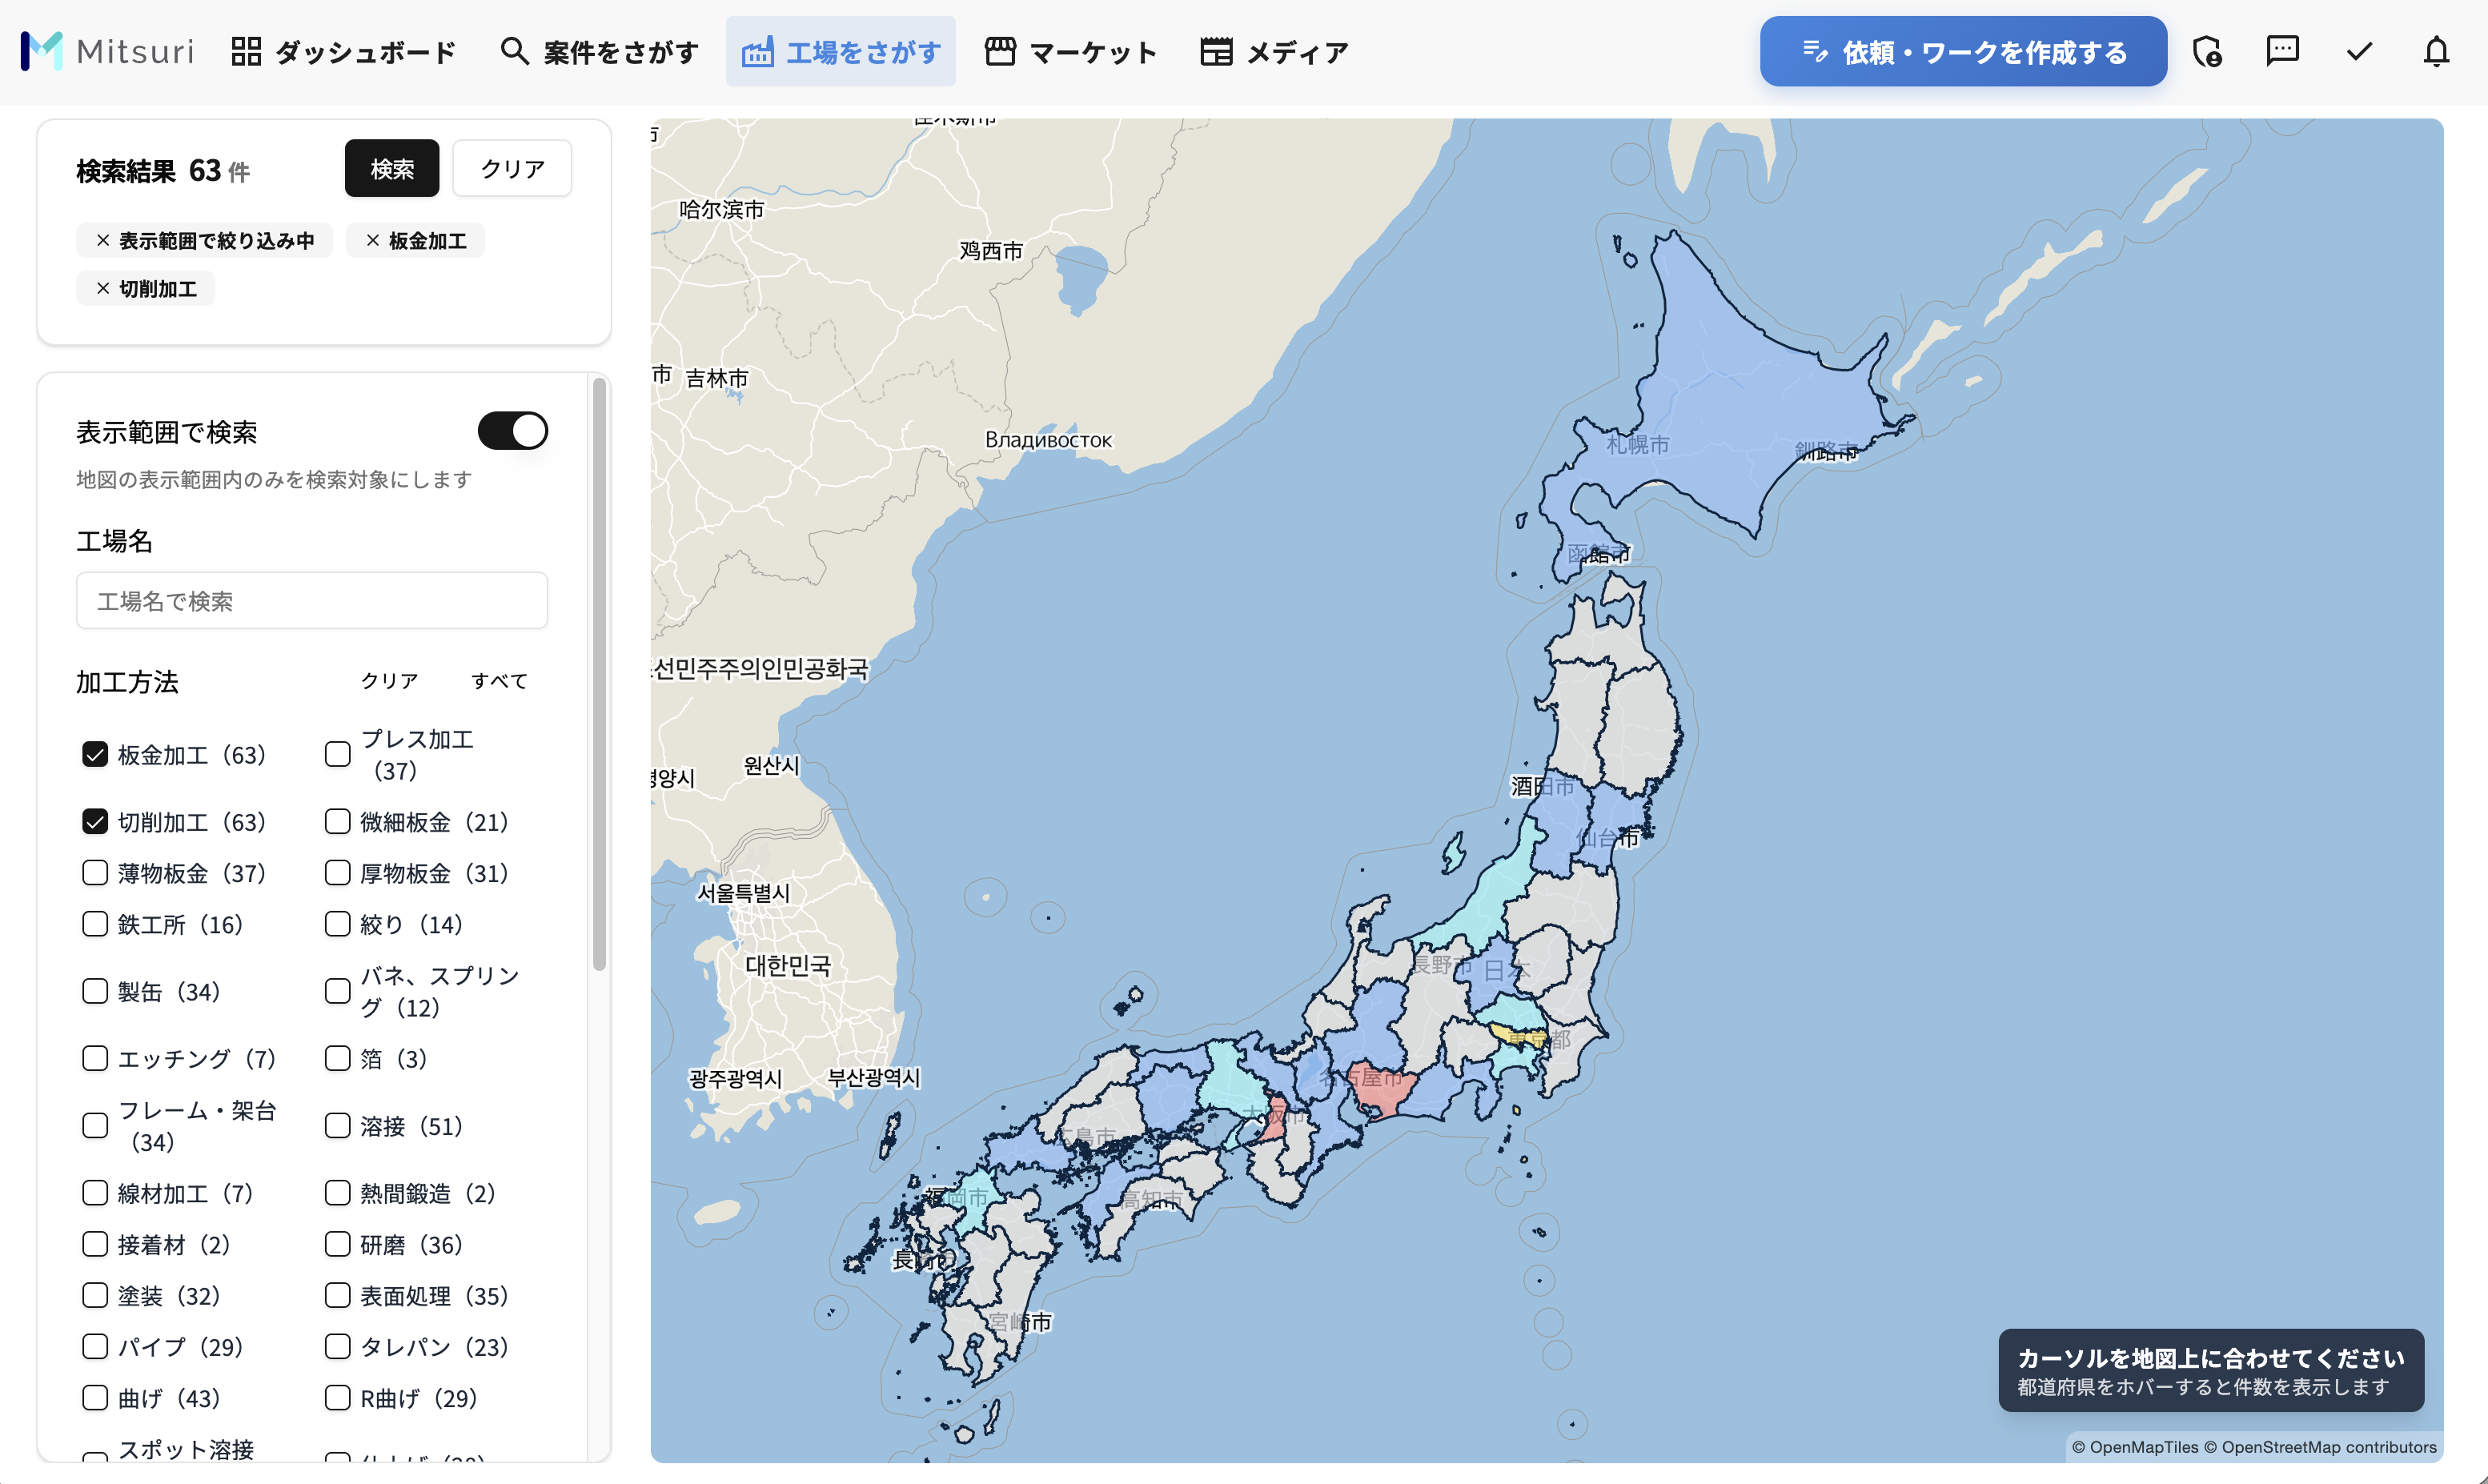Enable the 溶接 (51) checkbox

(x=338, y=1126)
